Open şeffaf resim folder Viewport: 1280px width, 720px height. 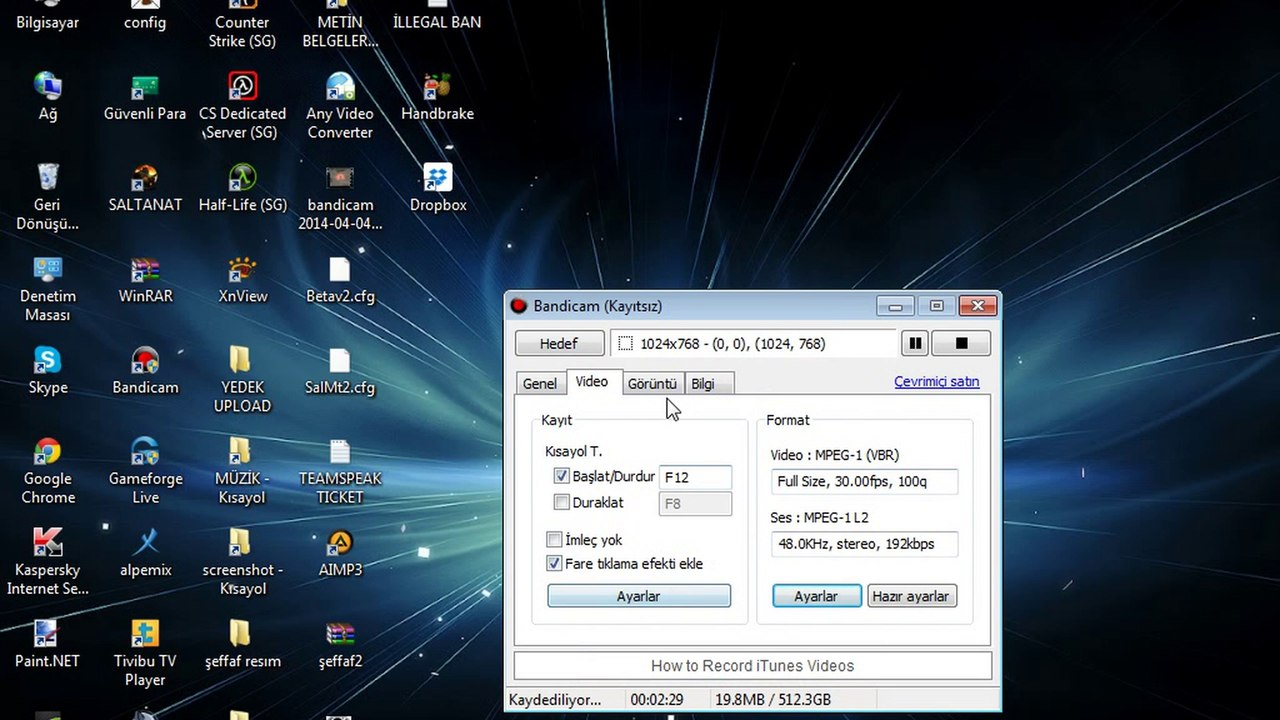point(242,645)
